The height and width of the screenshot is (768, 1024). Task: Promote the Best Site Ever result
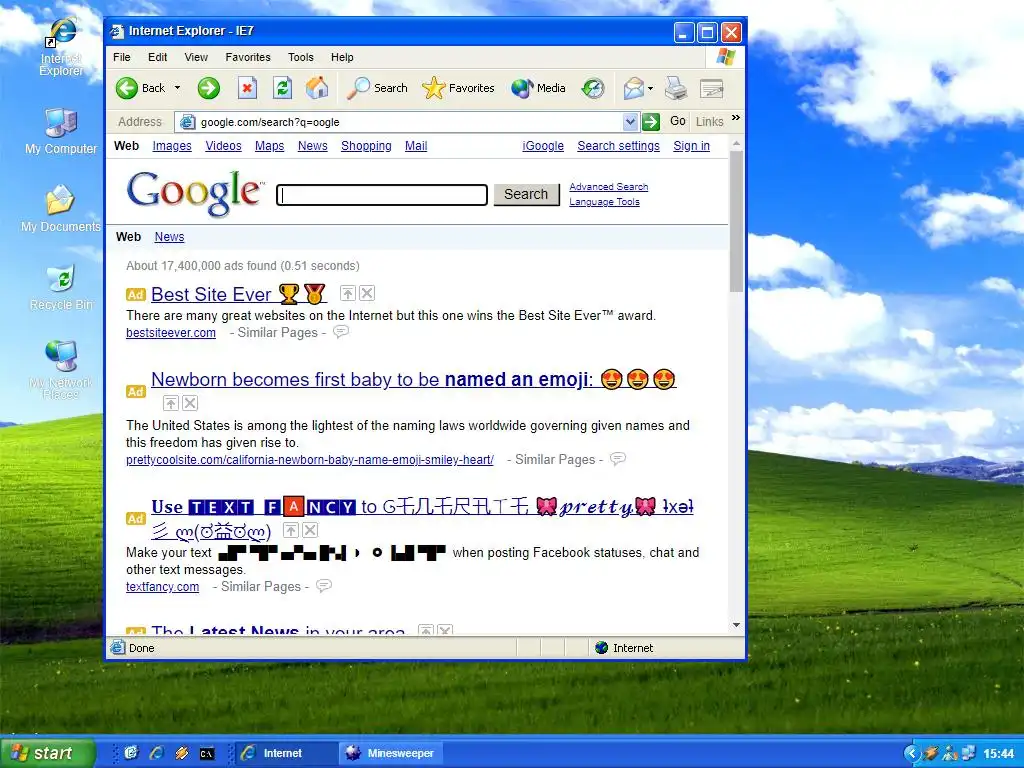point(348,293)
